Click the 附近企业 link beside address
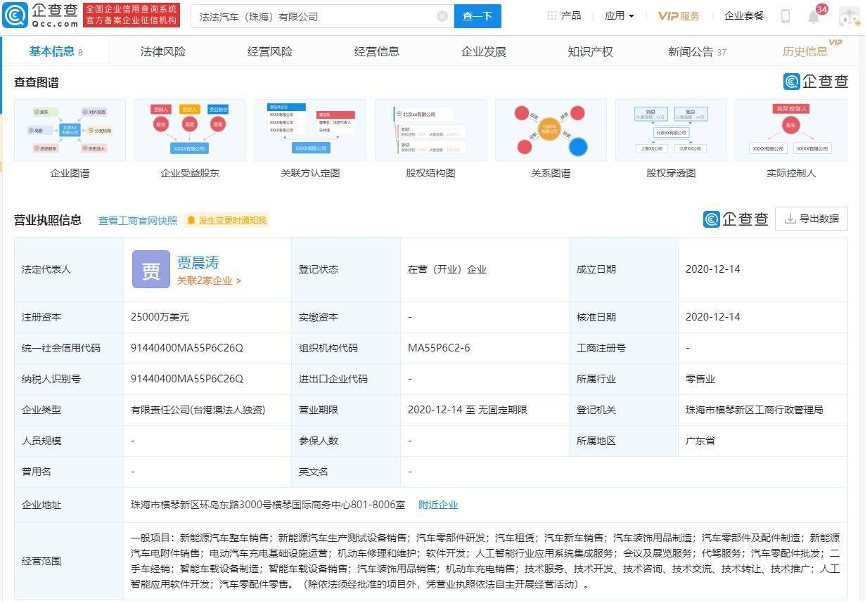 tap(438, 505)
